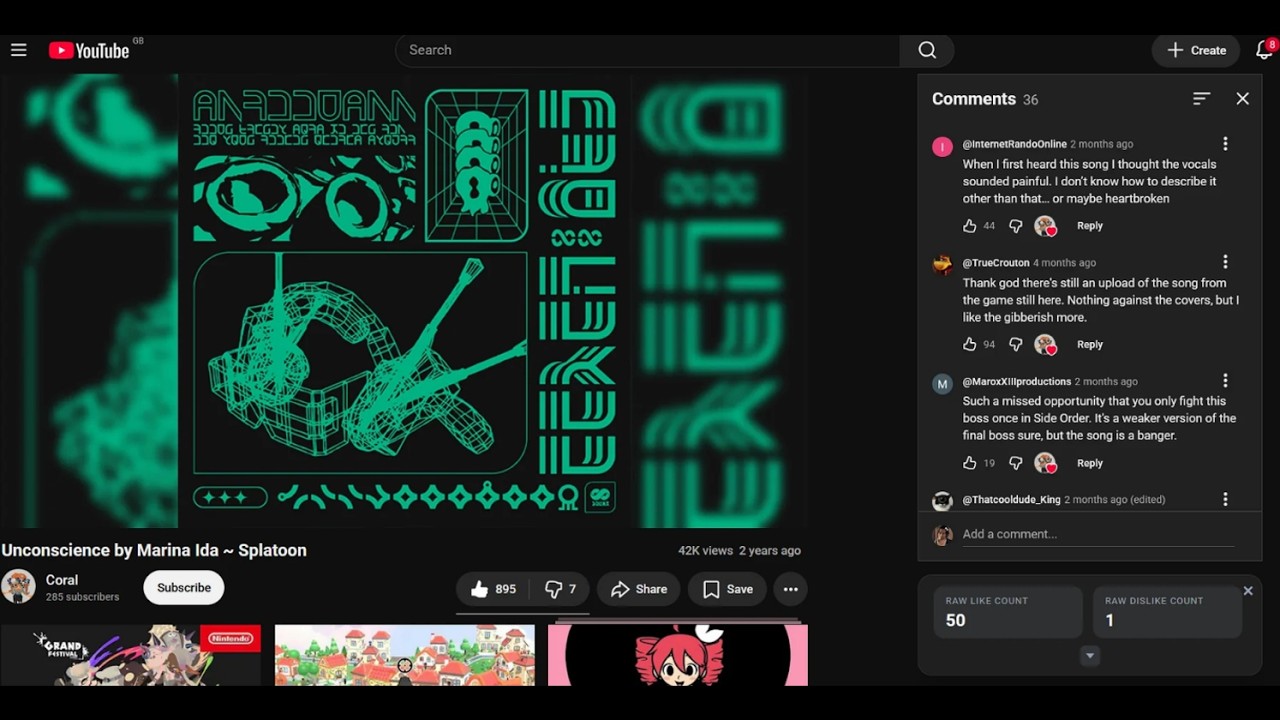Focus the YouTube search field

coord(648,50)
